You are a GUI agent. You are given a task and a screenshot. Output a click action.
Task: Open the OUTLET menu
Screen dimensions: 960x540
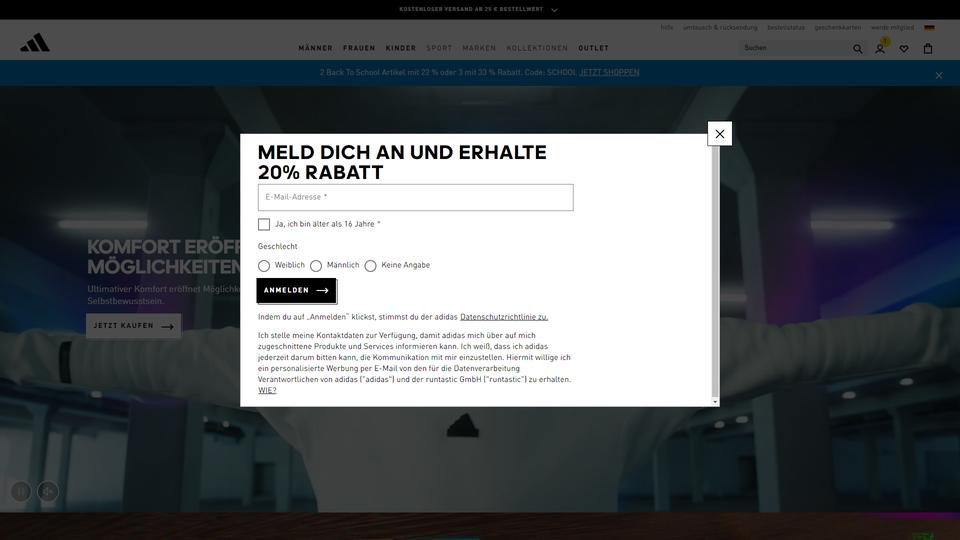click(x=593, y=48)
